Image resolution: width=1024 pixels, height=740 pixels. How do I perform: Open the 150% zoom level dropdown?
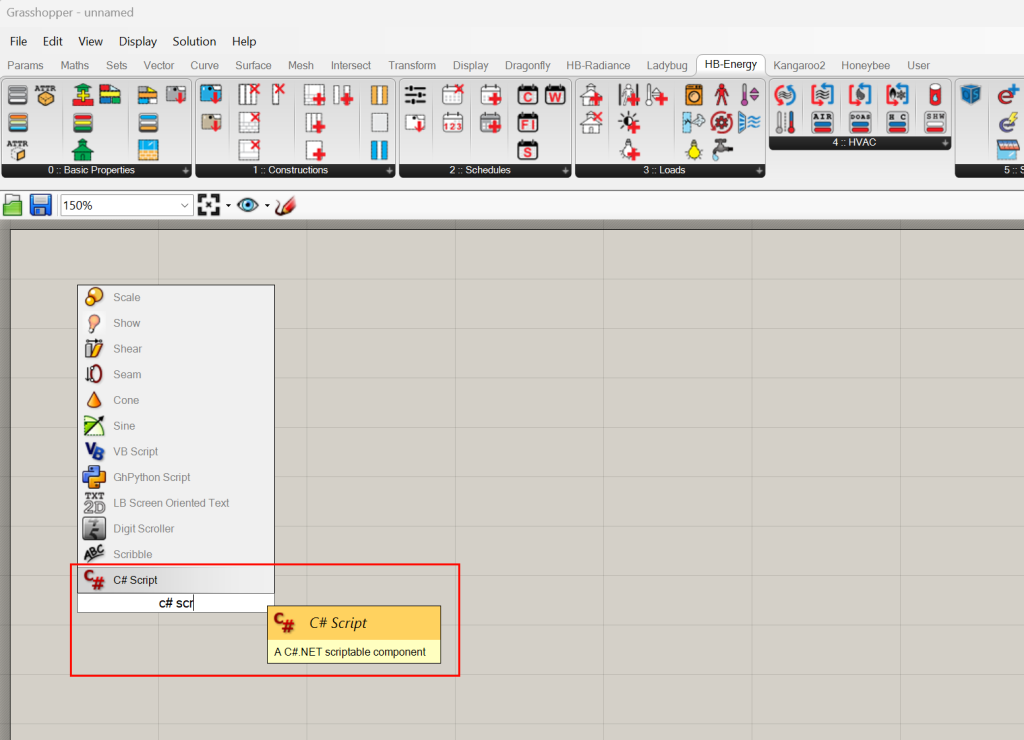pyautogui.click(x=185, y=204)
